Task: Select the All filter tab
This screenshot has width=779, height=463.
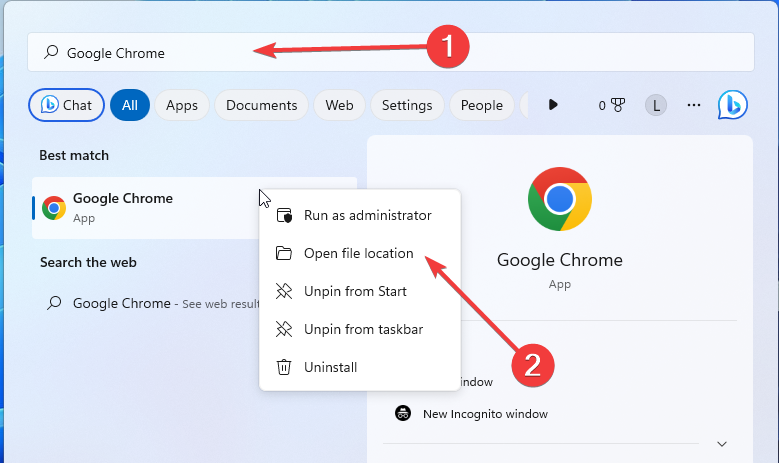Action: 130,105
